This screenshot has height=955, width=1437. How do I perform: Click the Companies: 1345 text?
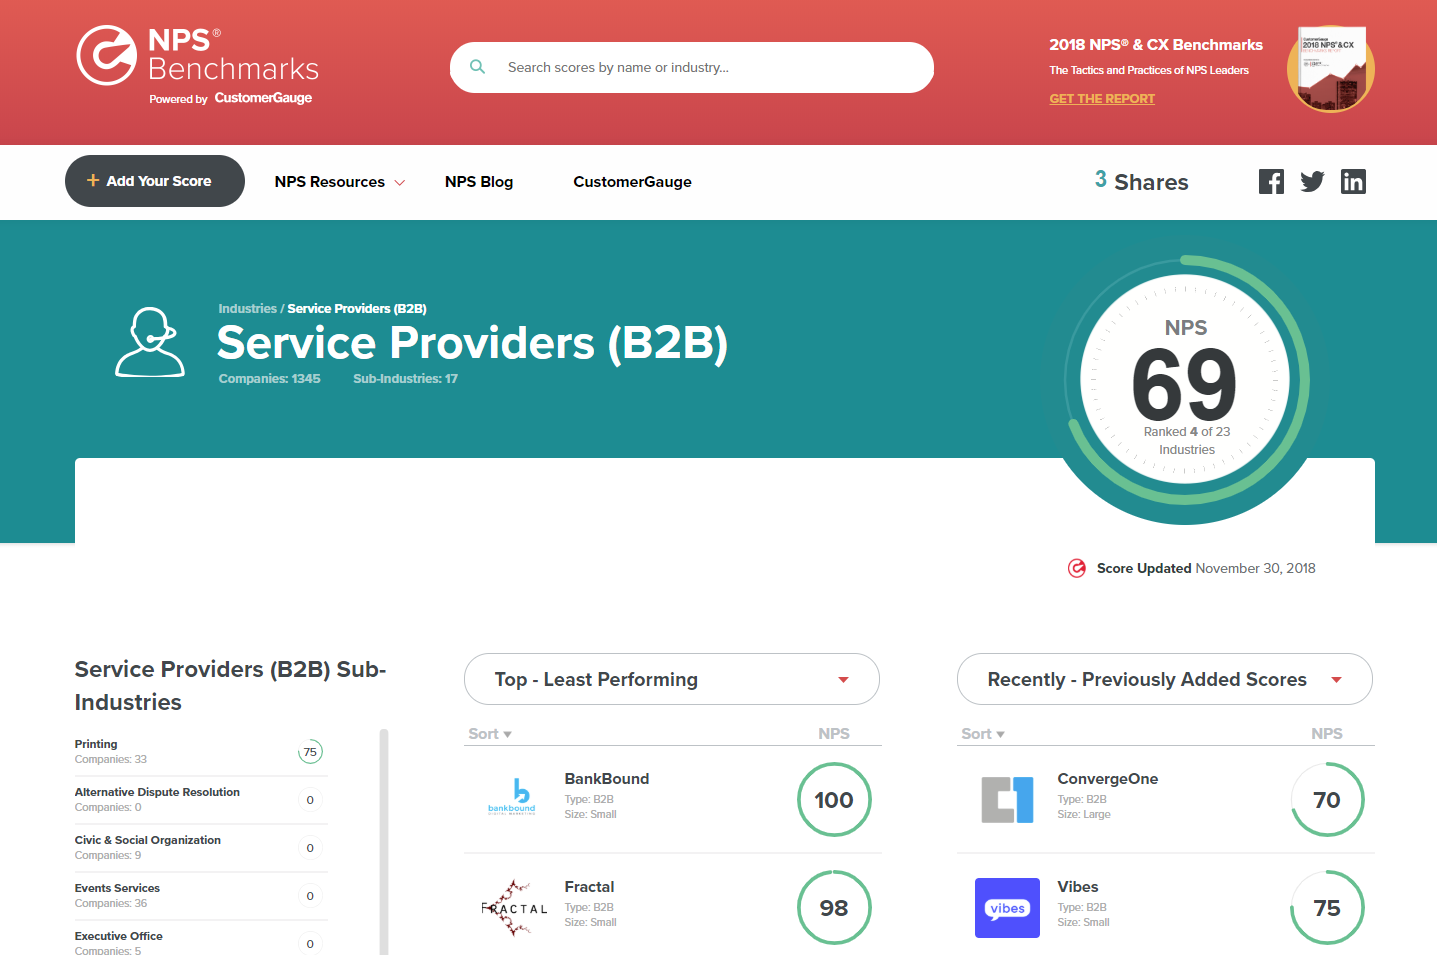click(270, 378)
